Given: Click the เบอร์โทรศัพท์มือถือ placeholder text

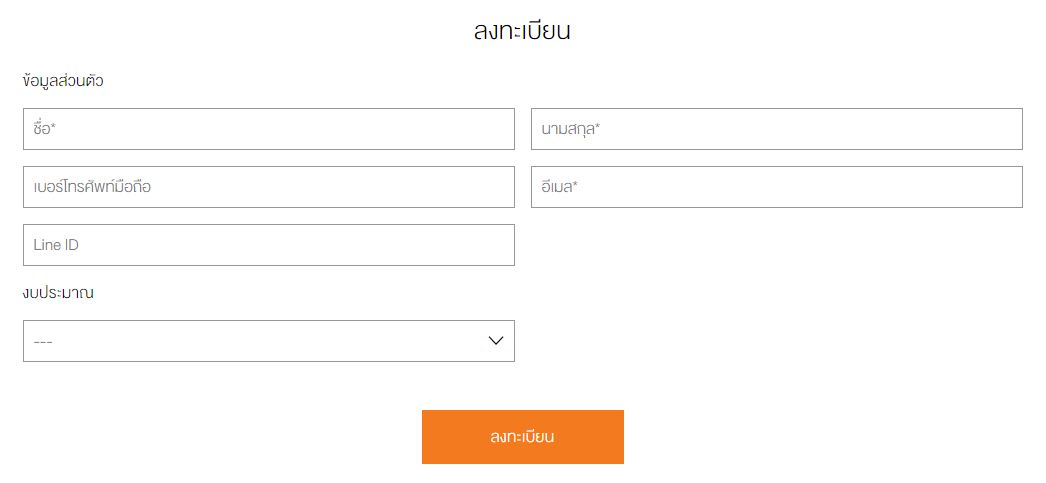Looking at the screenshot, I should (92, 187).
